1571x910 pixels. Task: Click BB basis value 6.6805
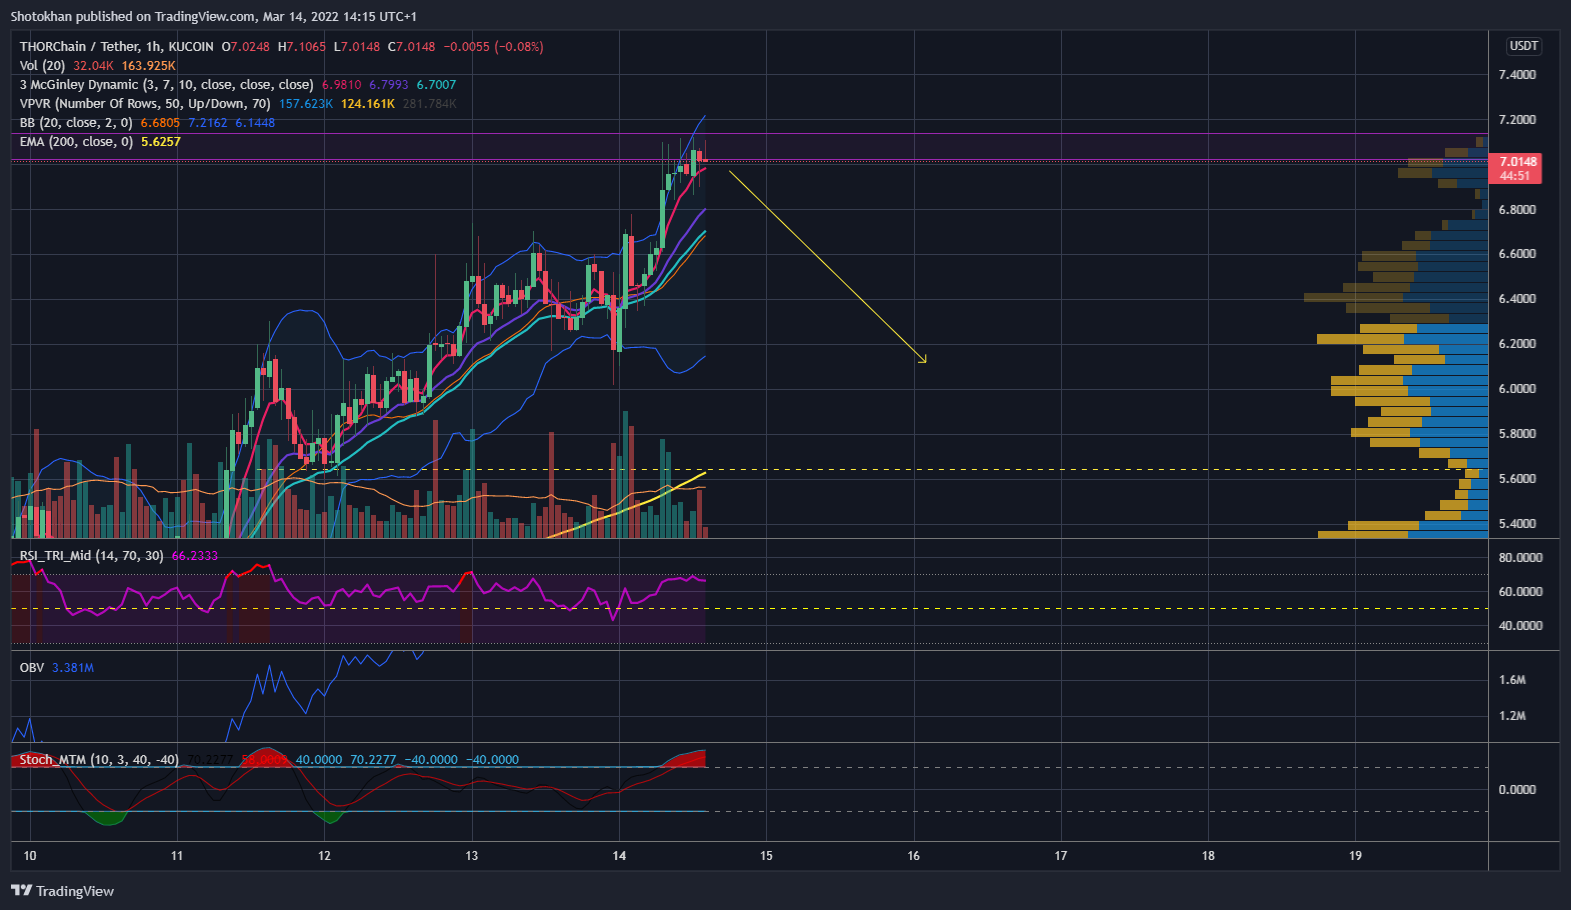pos(160,123)
